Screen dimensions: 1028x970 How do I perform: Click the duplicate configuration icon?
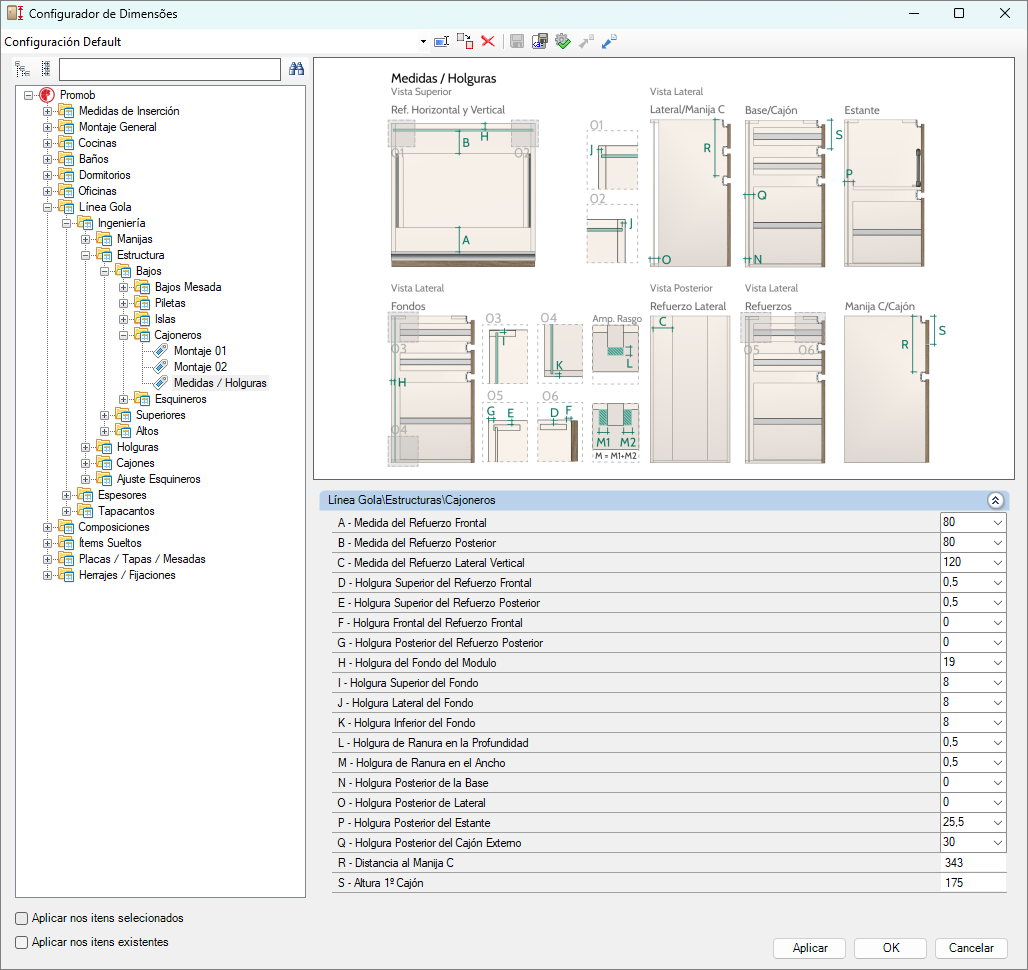coord(465,41)
